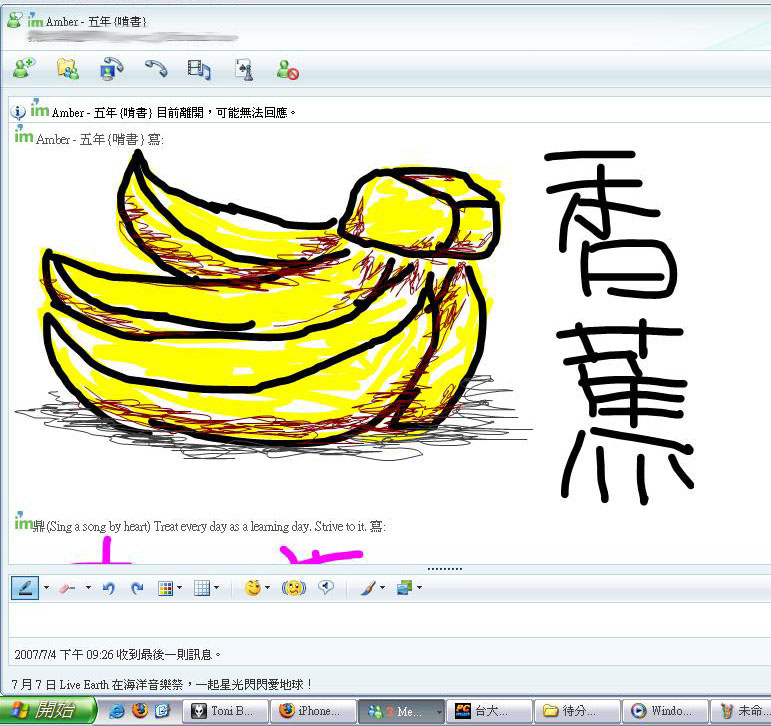Viewport: 771px width, 726px height.
Task: Start a video call with the webcam icon
Action: point(112,69)
